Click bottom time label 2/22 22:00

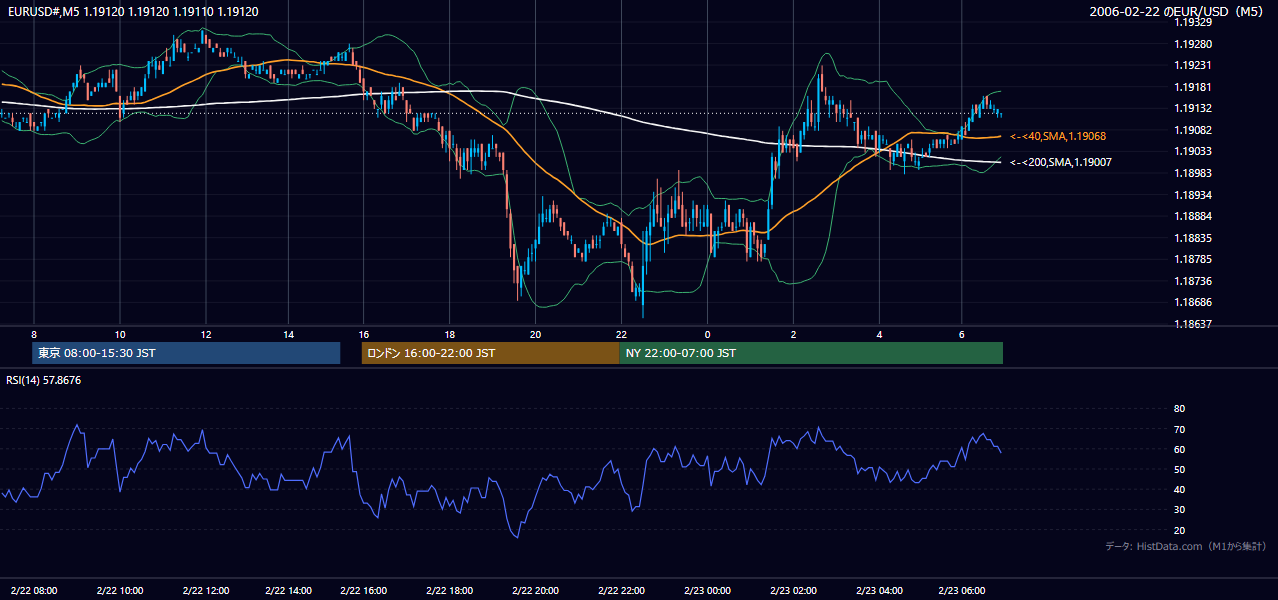621,590
